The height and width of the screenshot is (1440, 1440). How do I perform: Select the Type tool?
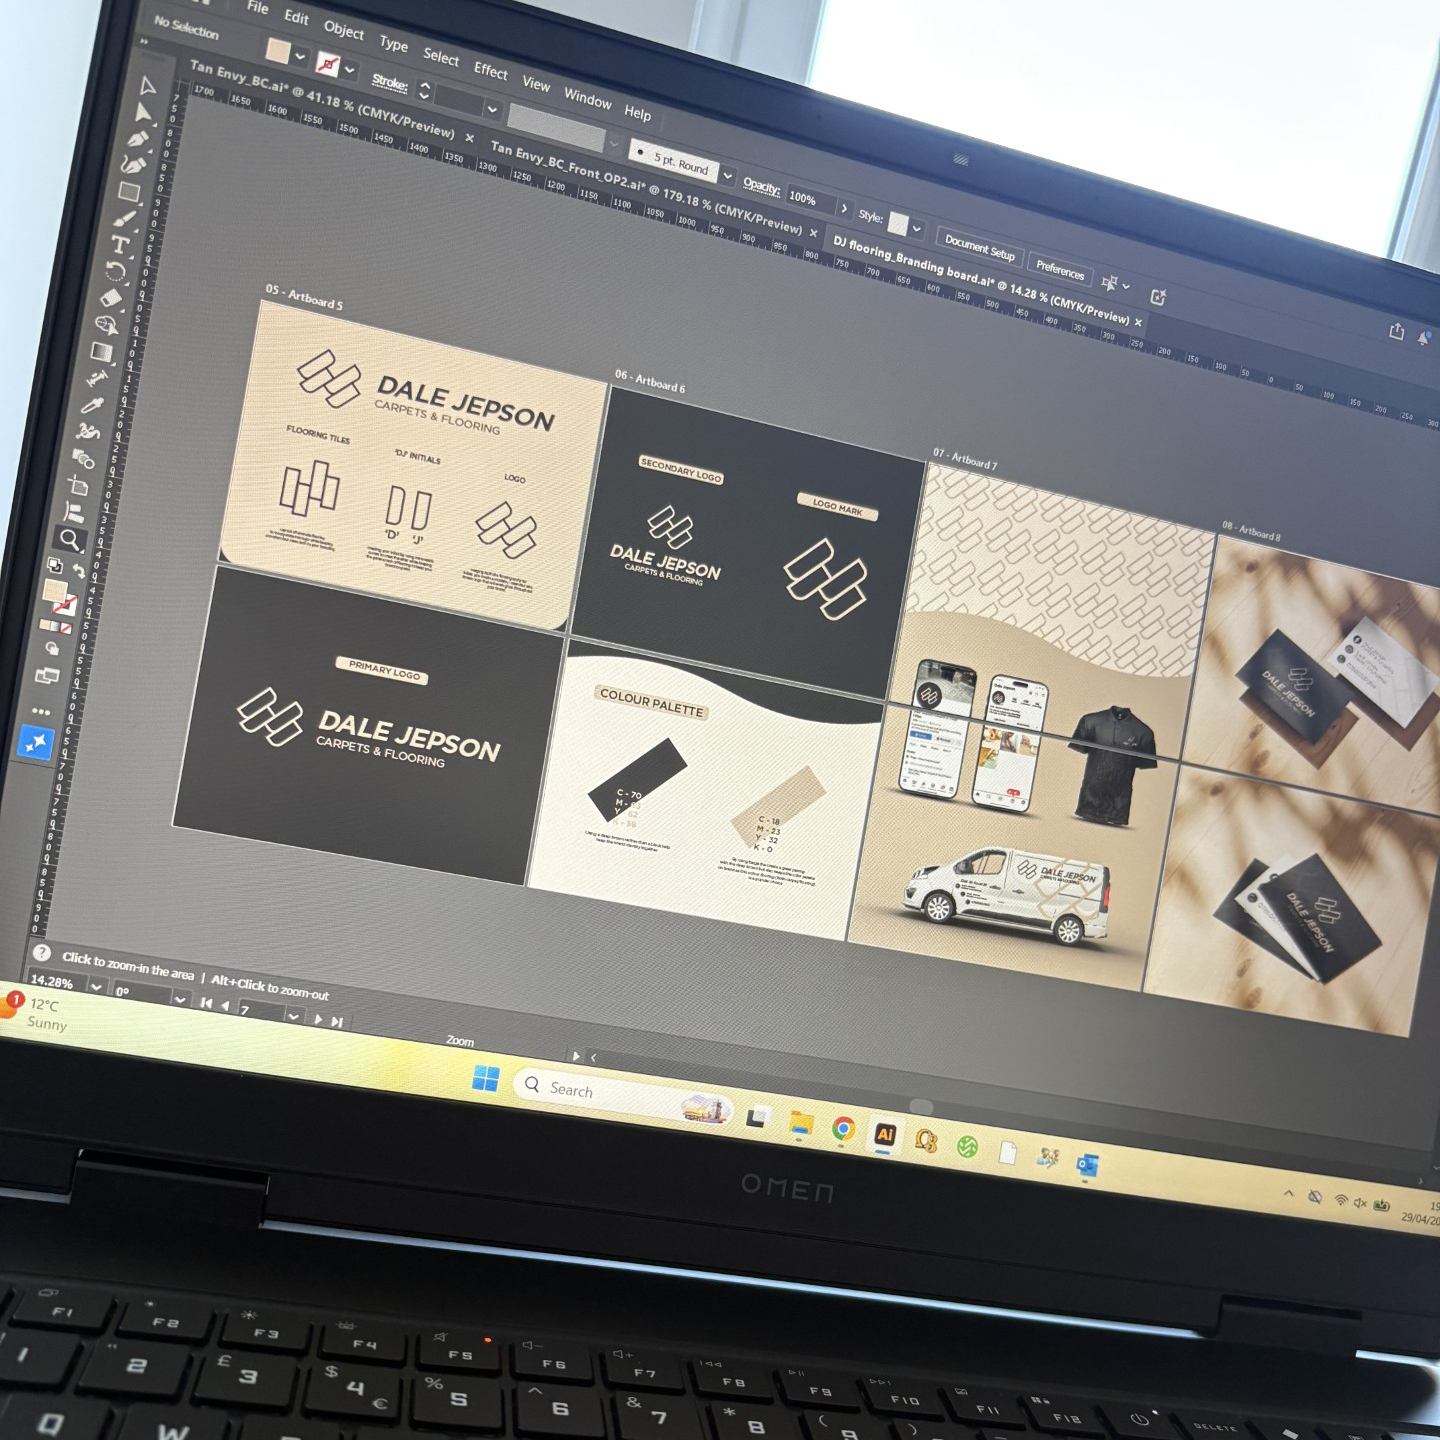(120, 244)
